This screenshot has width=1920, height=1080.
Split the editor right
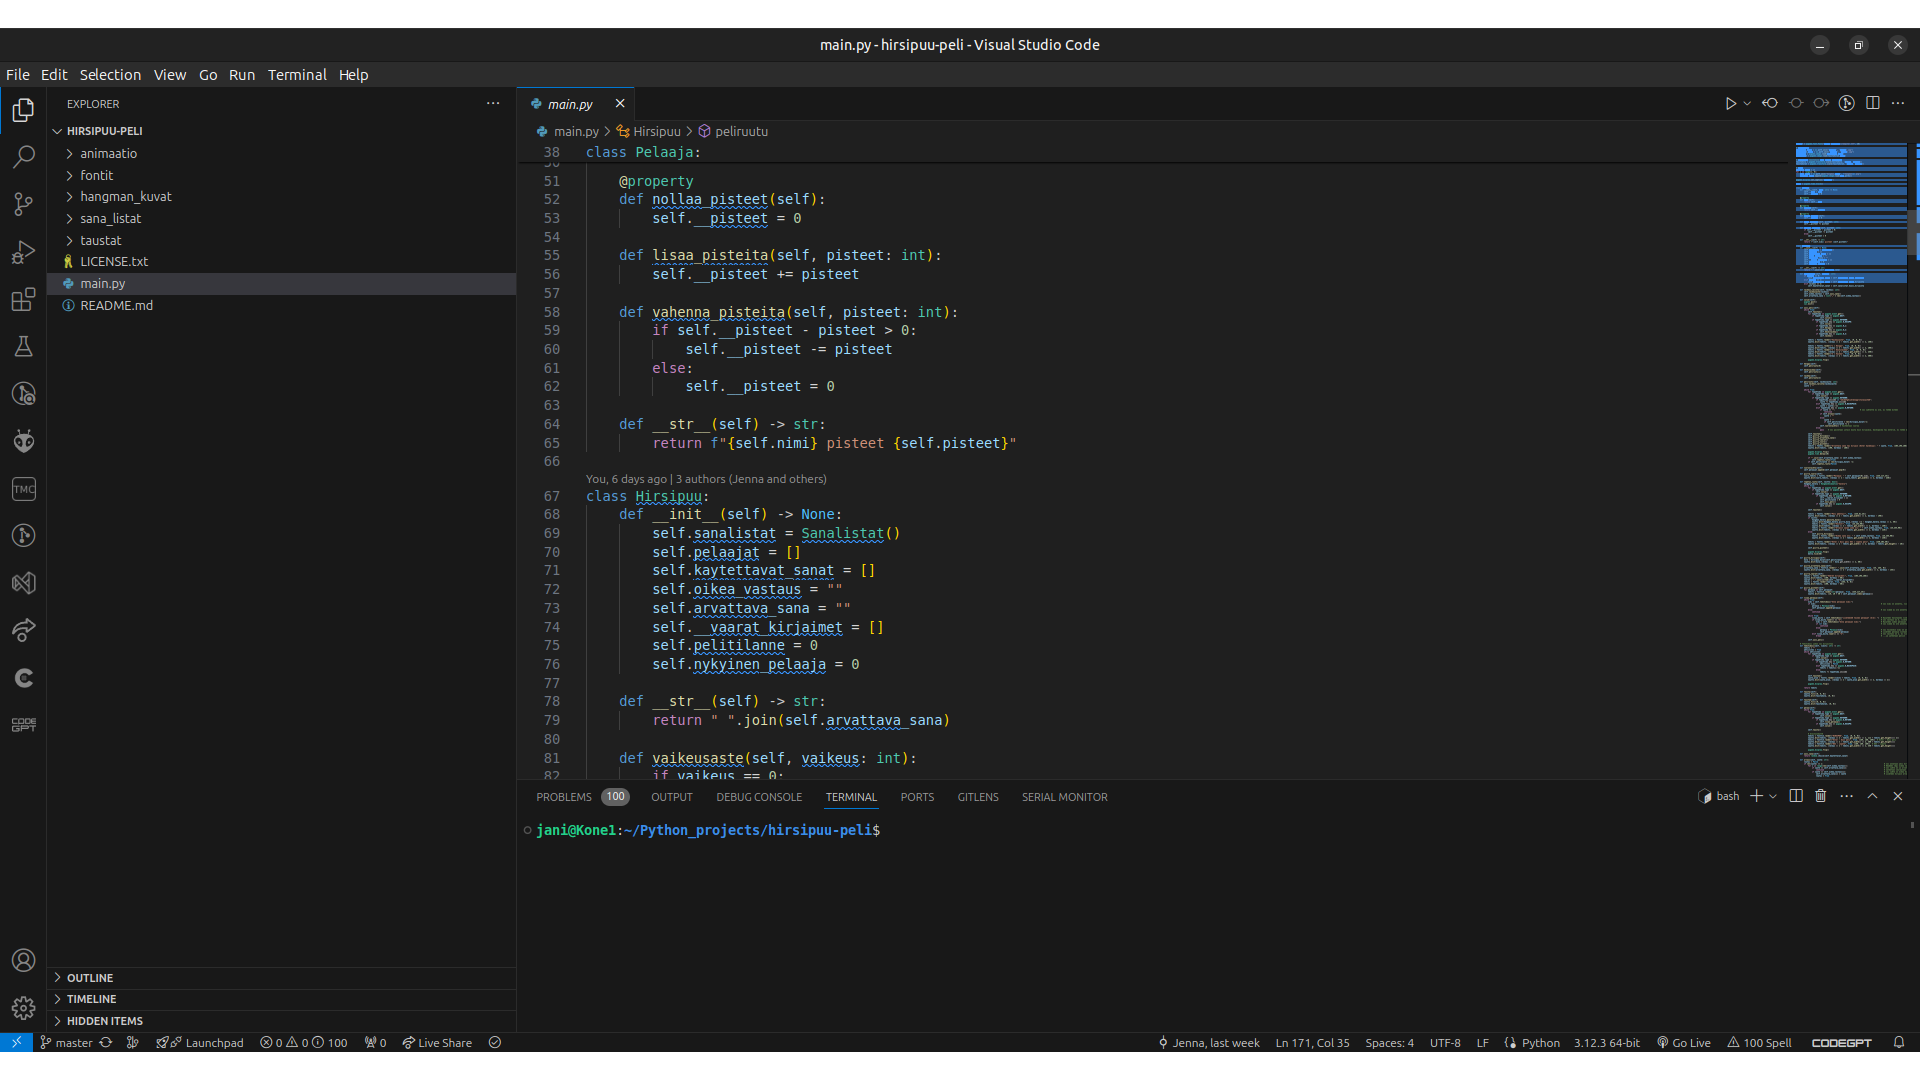[x=1872, y=103]
